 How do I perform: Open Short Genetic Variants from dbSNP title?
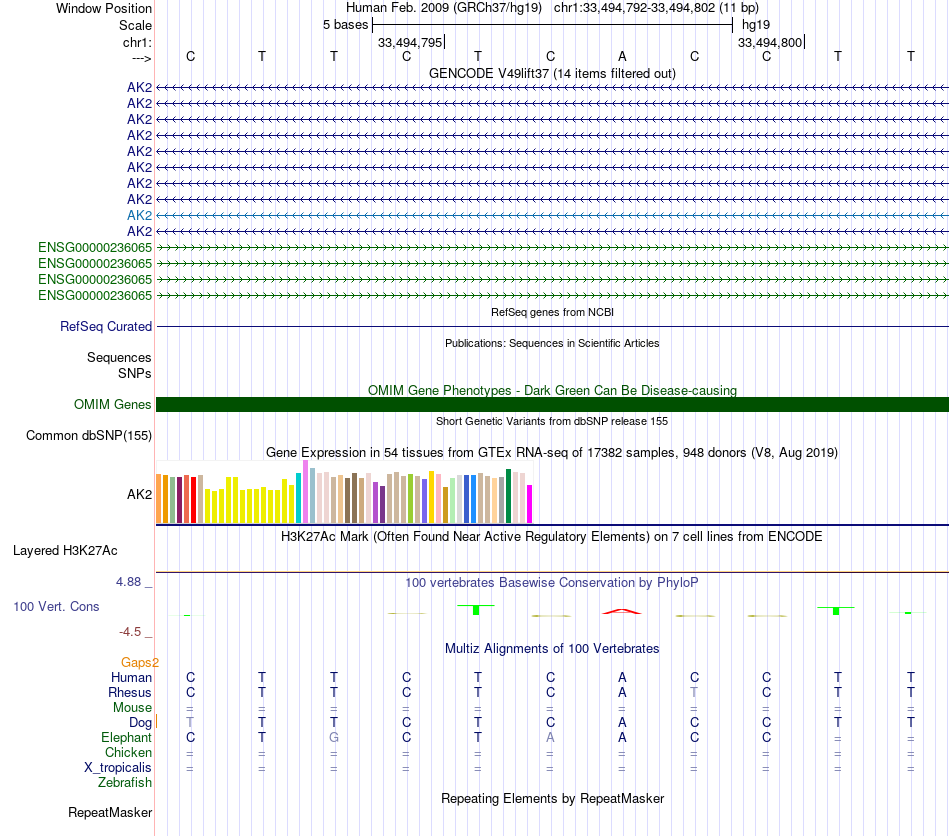[552, 421]
